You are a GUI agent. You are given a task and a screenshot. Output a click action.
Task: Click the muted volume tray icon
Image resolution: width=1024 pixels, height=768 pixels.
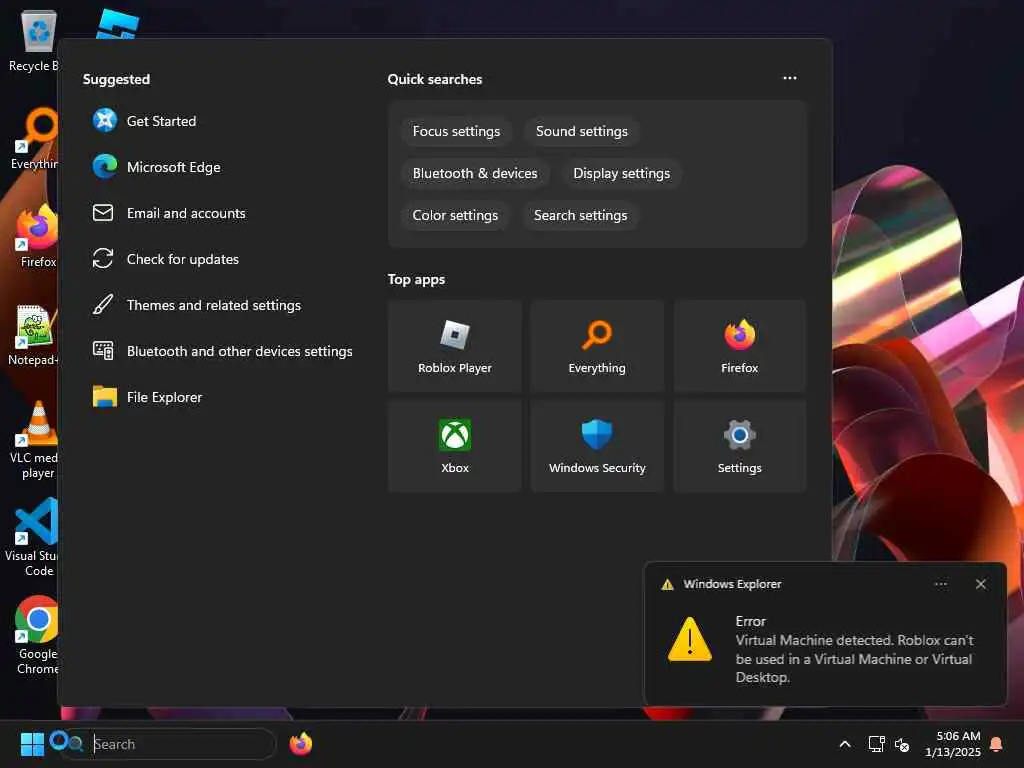902,744
